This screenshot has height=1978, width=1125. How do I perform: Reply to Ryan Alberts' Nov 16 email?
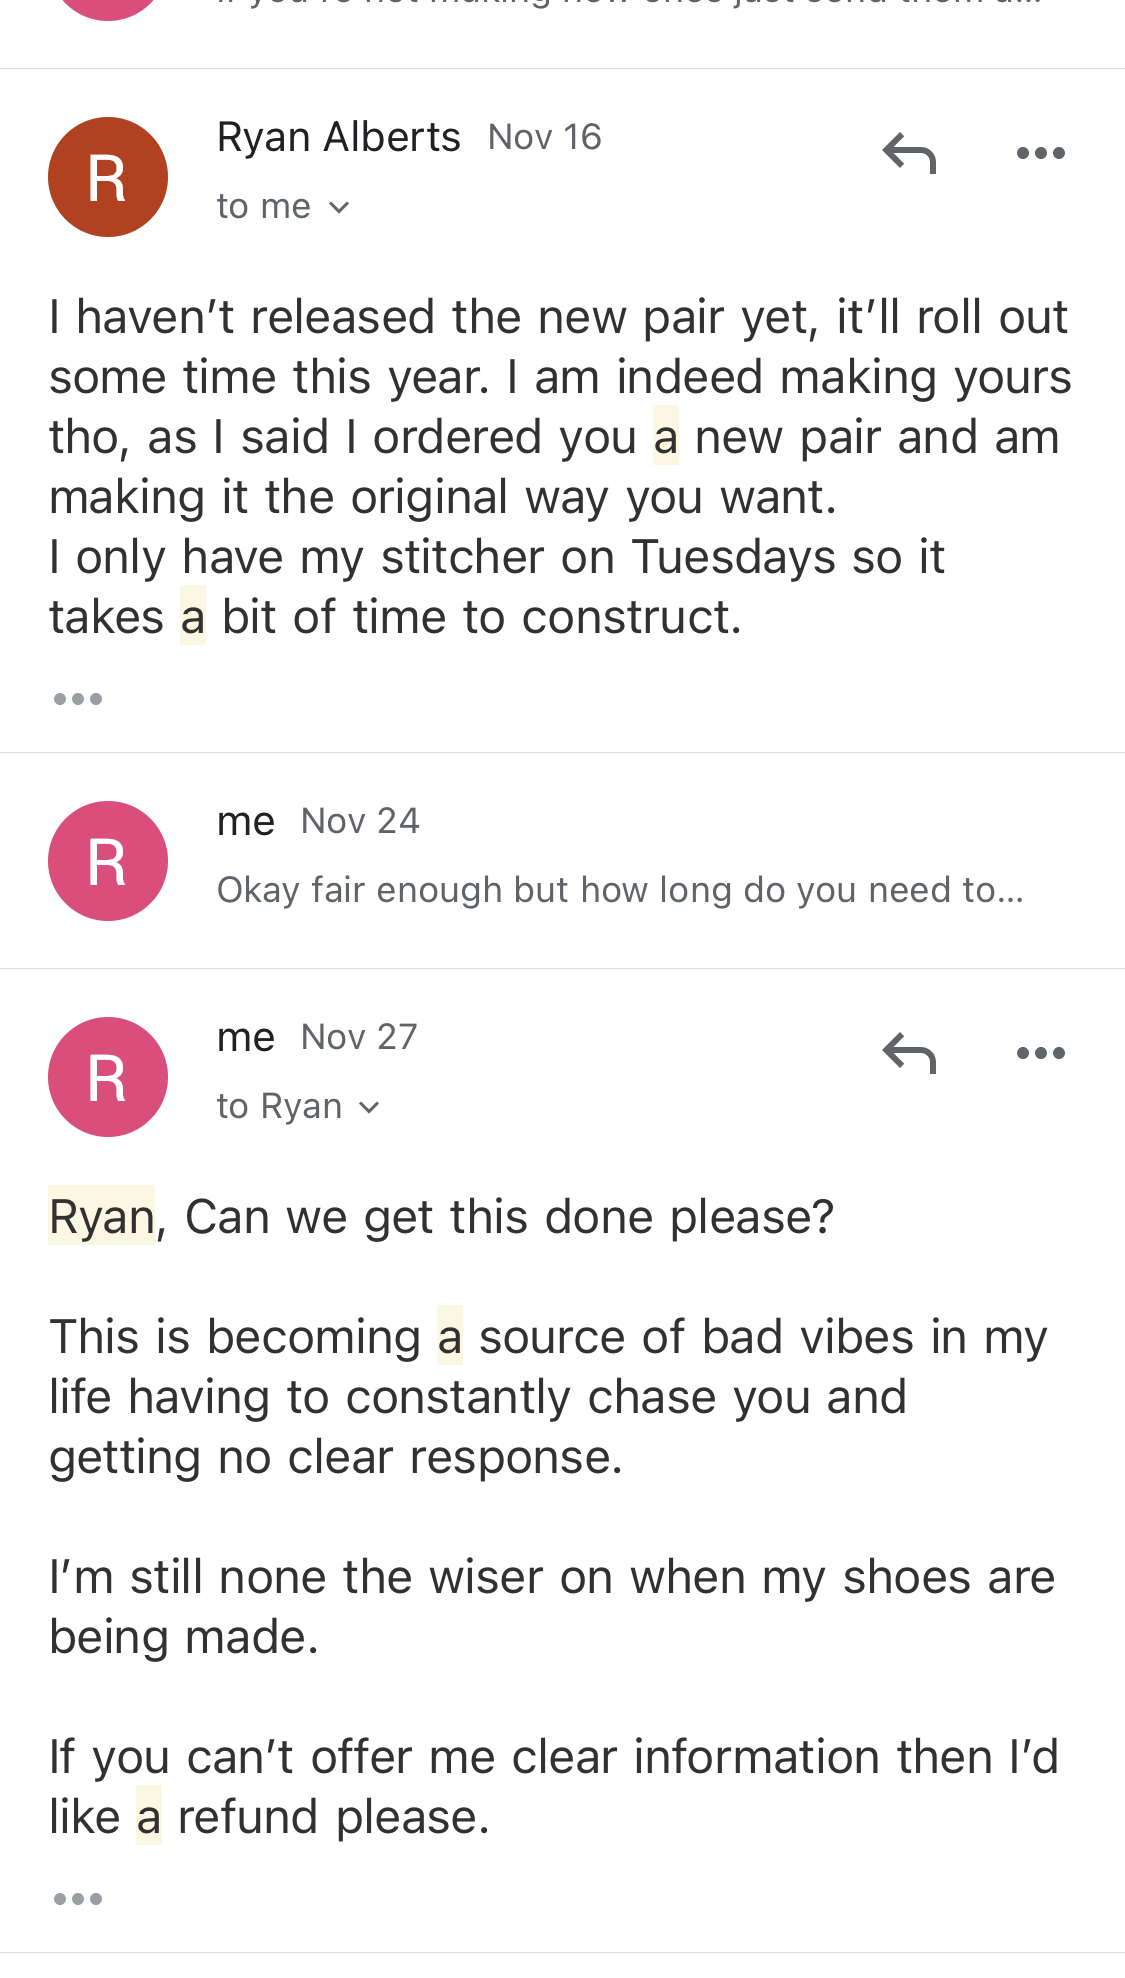coord(909,153)
